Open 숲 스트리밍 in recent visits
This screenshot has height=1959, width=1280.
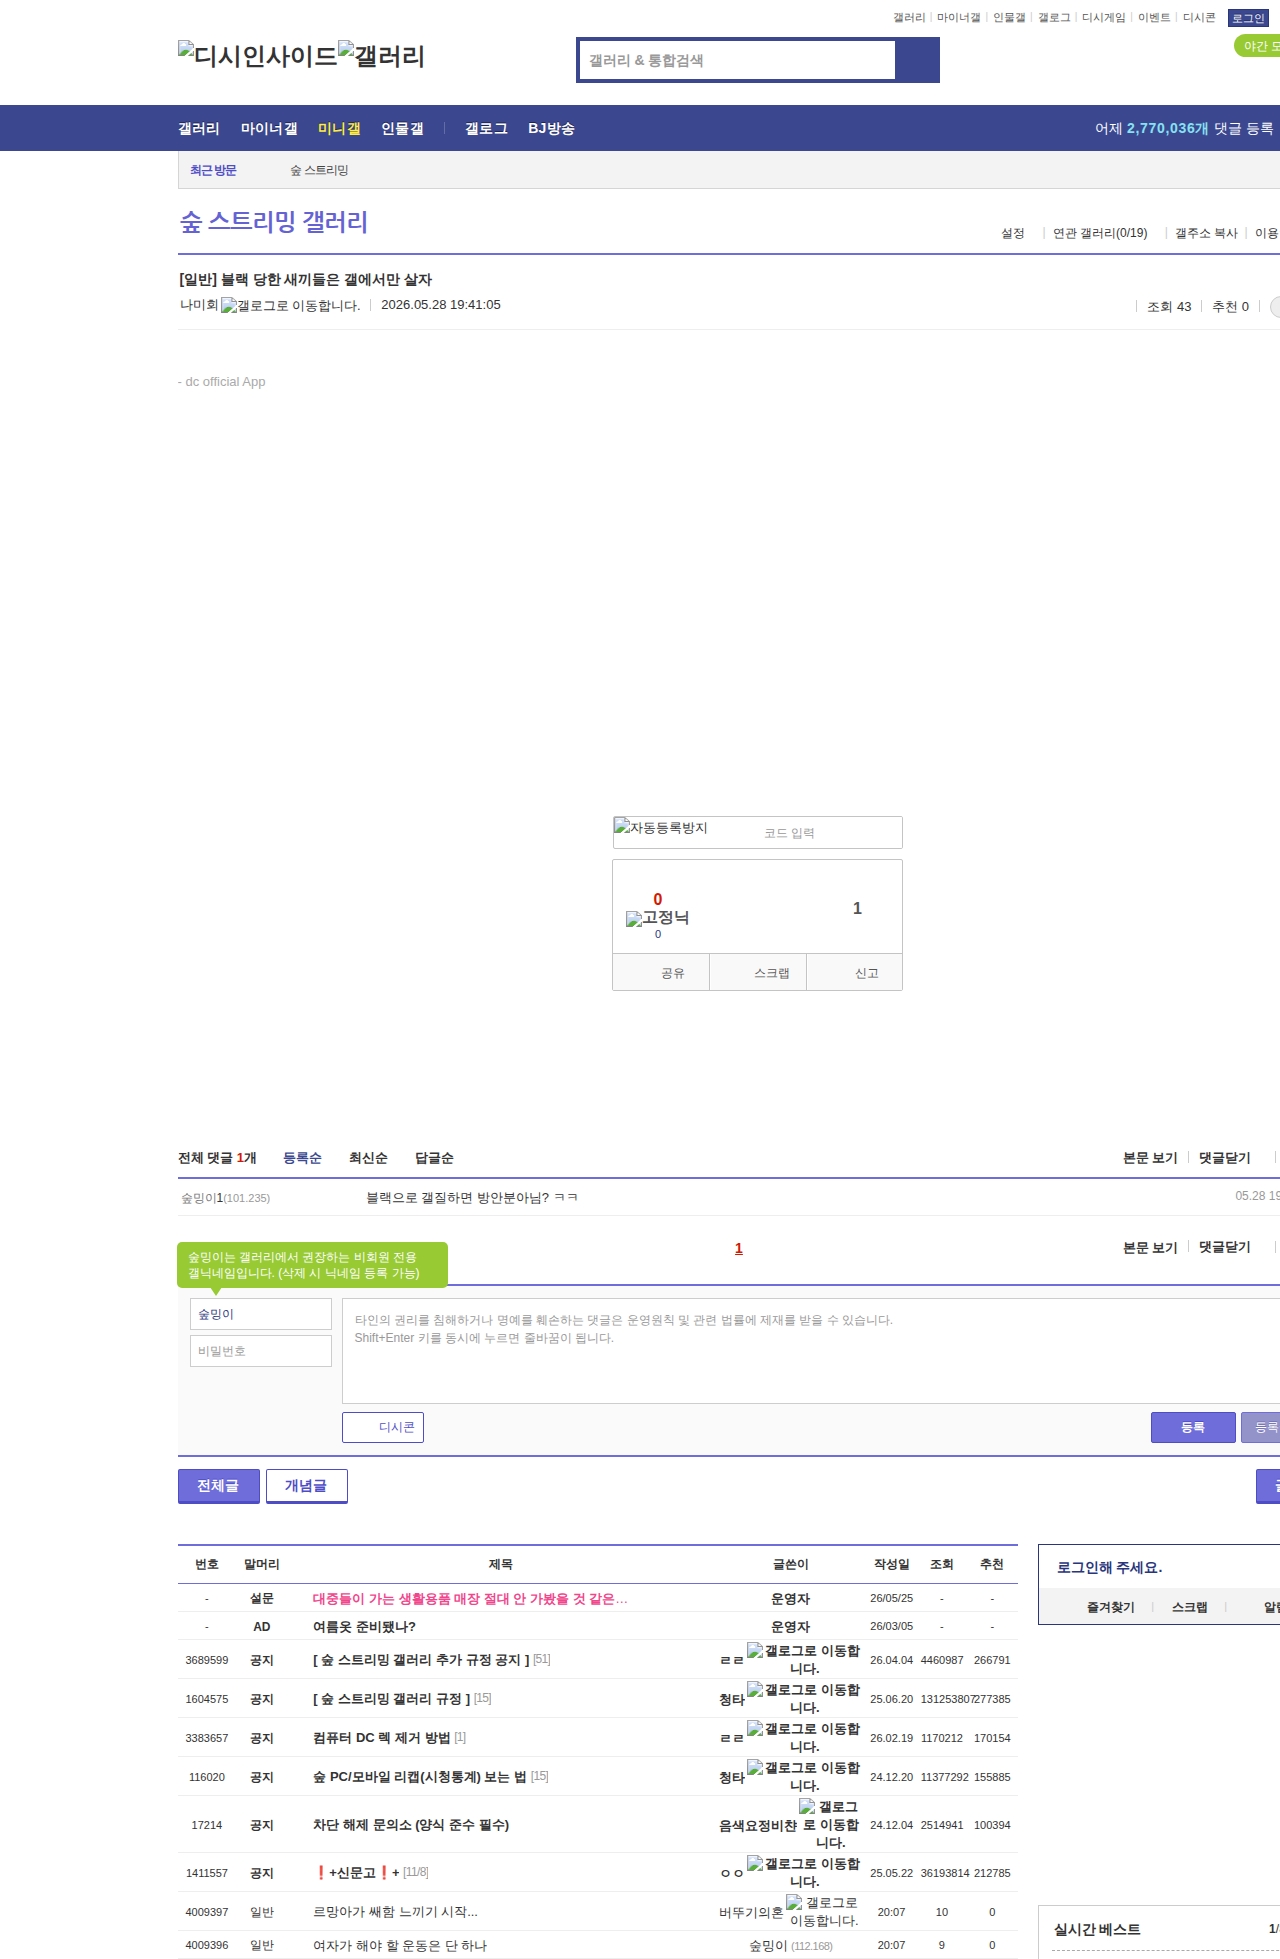(319, 170)
